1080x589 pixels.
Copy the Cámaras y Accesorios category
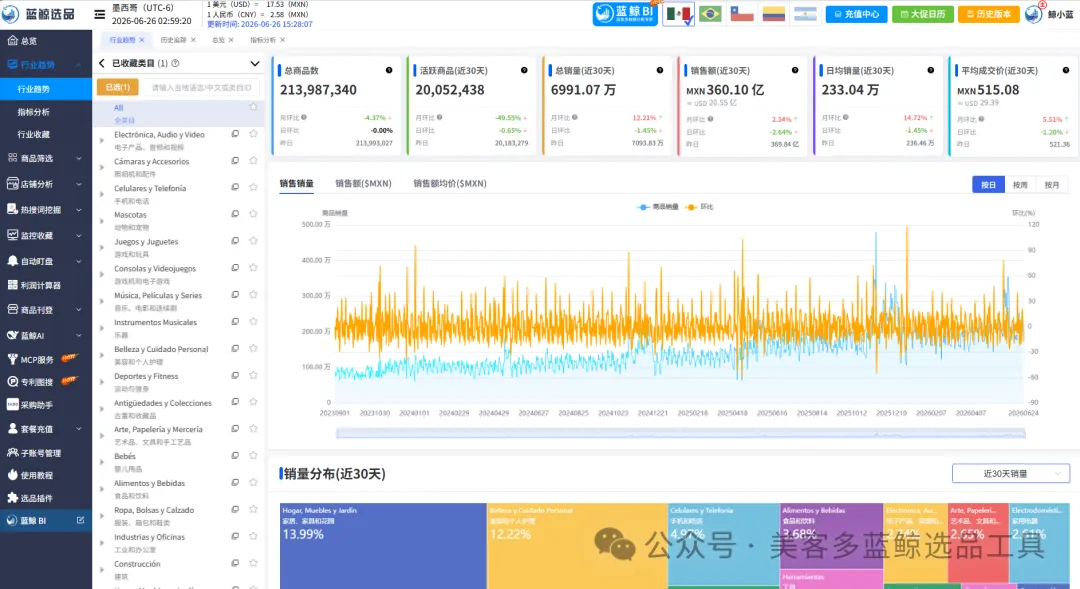235,161
